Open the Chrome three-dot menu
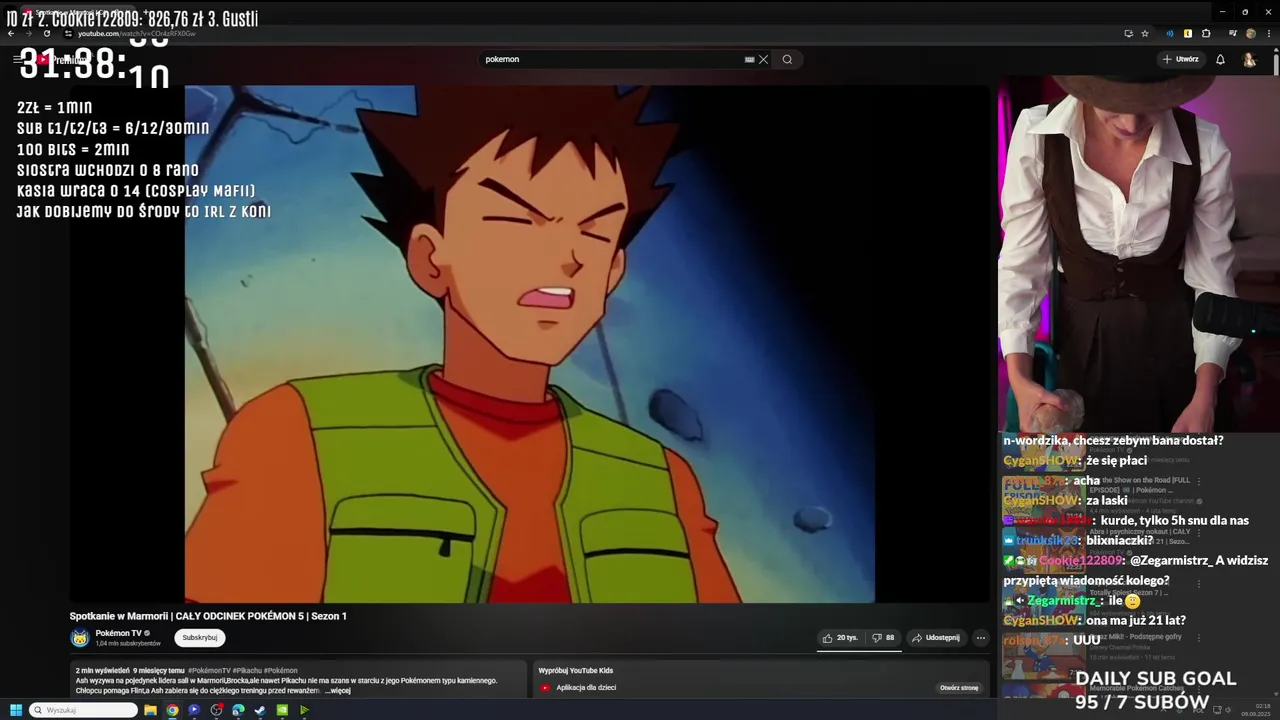This screenshot has width=1280, height=720. pos(1268,33)
